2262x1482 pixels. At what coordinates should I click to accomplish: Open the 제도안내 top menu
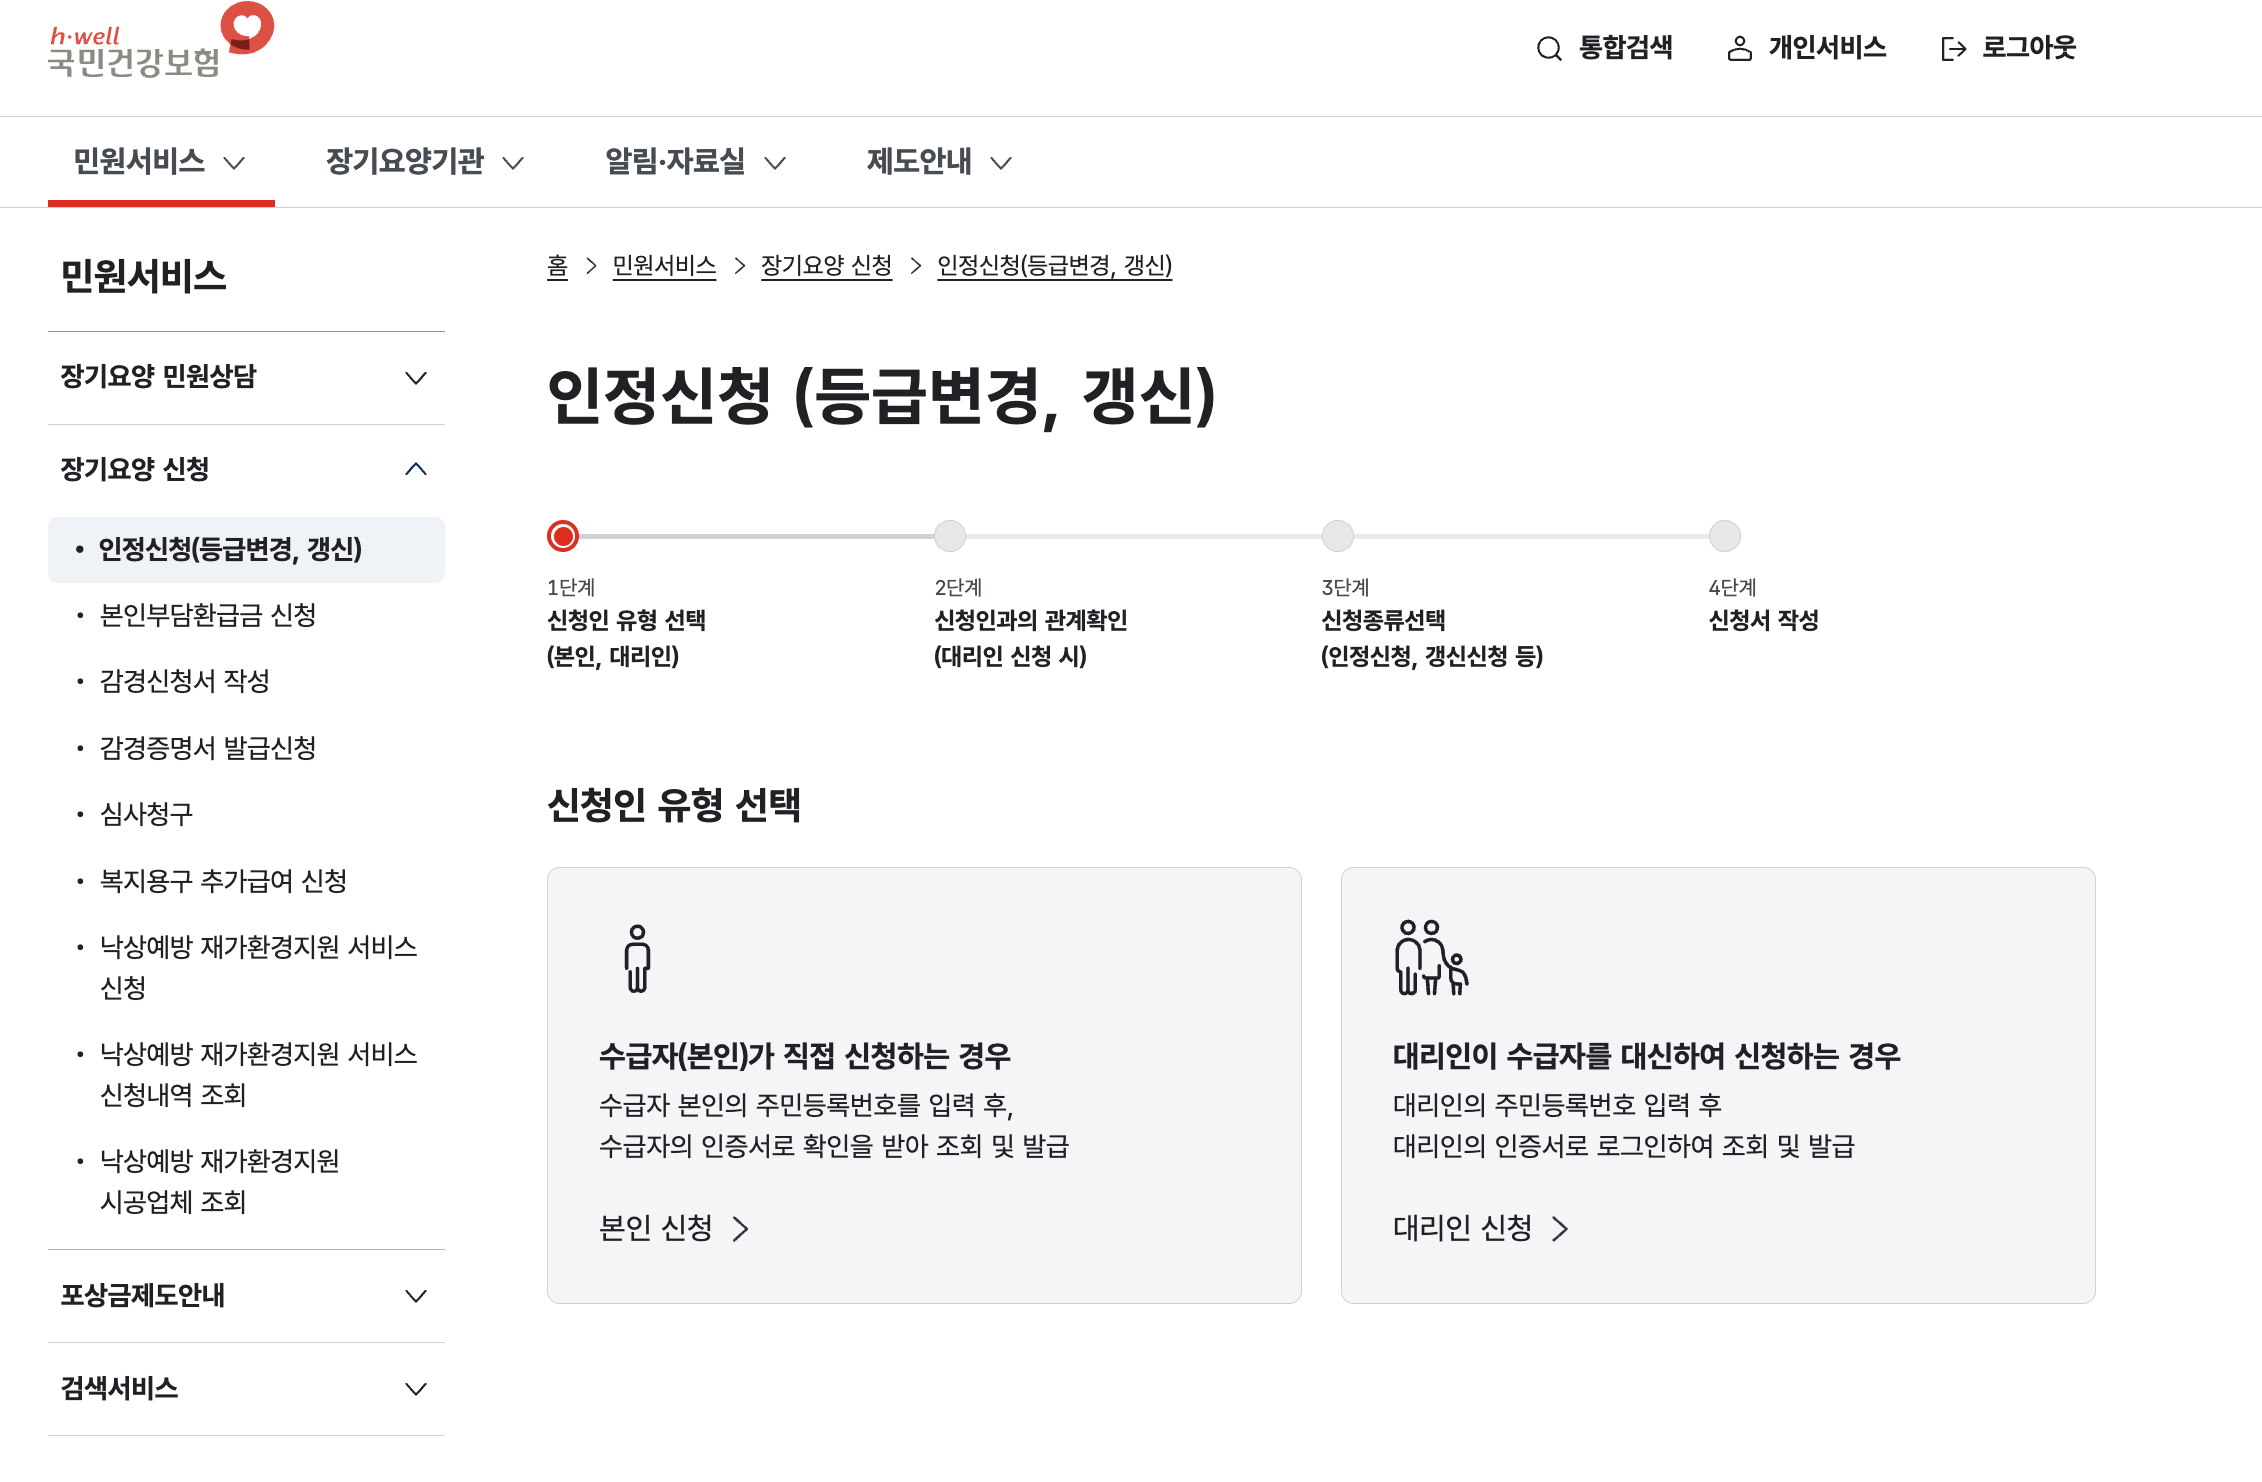pos(940,161)
